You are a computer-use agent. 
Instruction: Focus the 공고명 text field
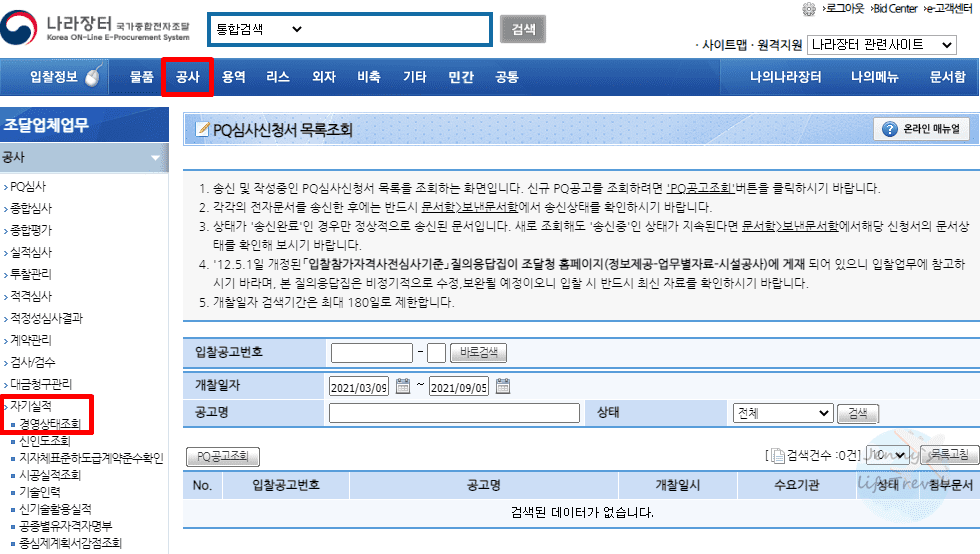(454, 413)
